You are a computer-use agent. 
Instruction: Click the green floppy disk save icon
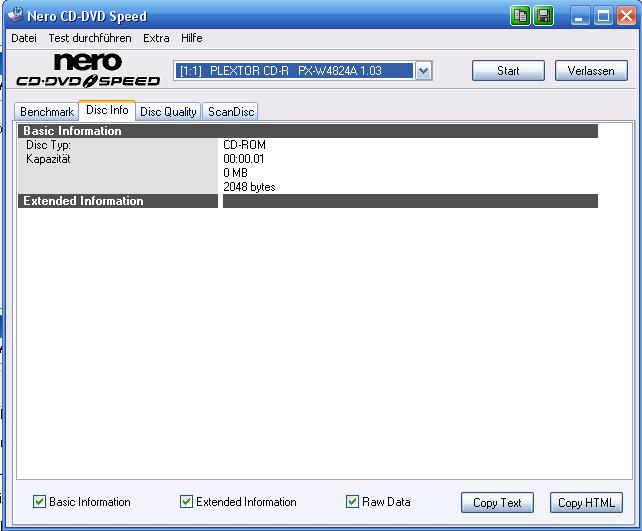[x=543, y=16]
